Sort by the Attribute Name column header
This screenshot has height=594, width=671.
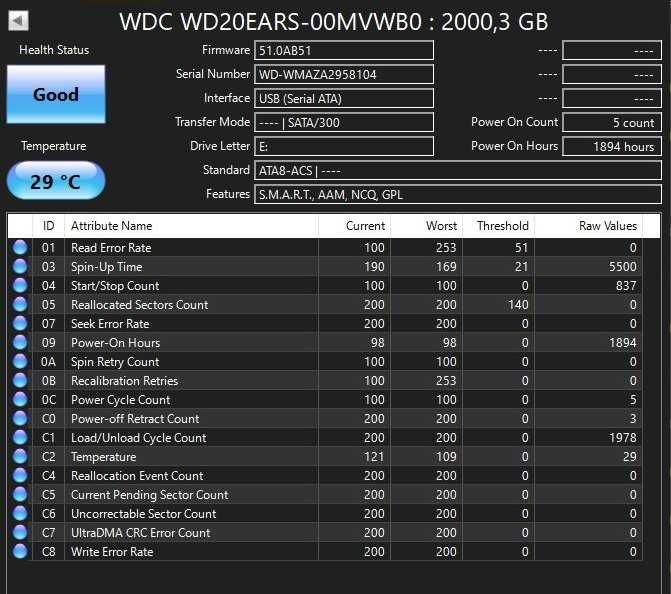click(x=191, y=226)
